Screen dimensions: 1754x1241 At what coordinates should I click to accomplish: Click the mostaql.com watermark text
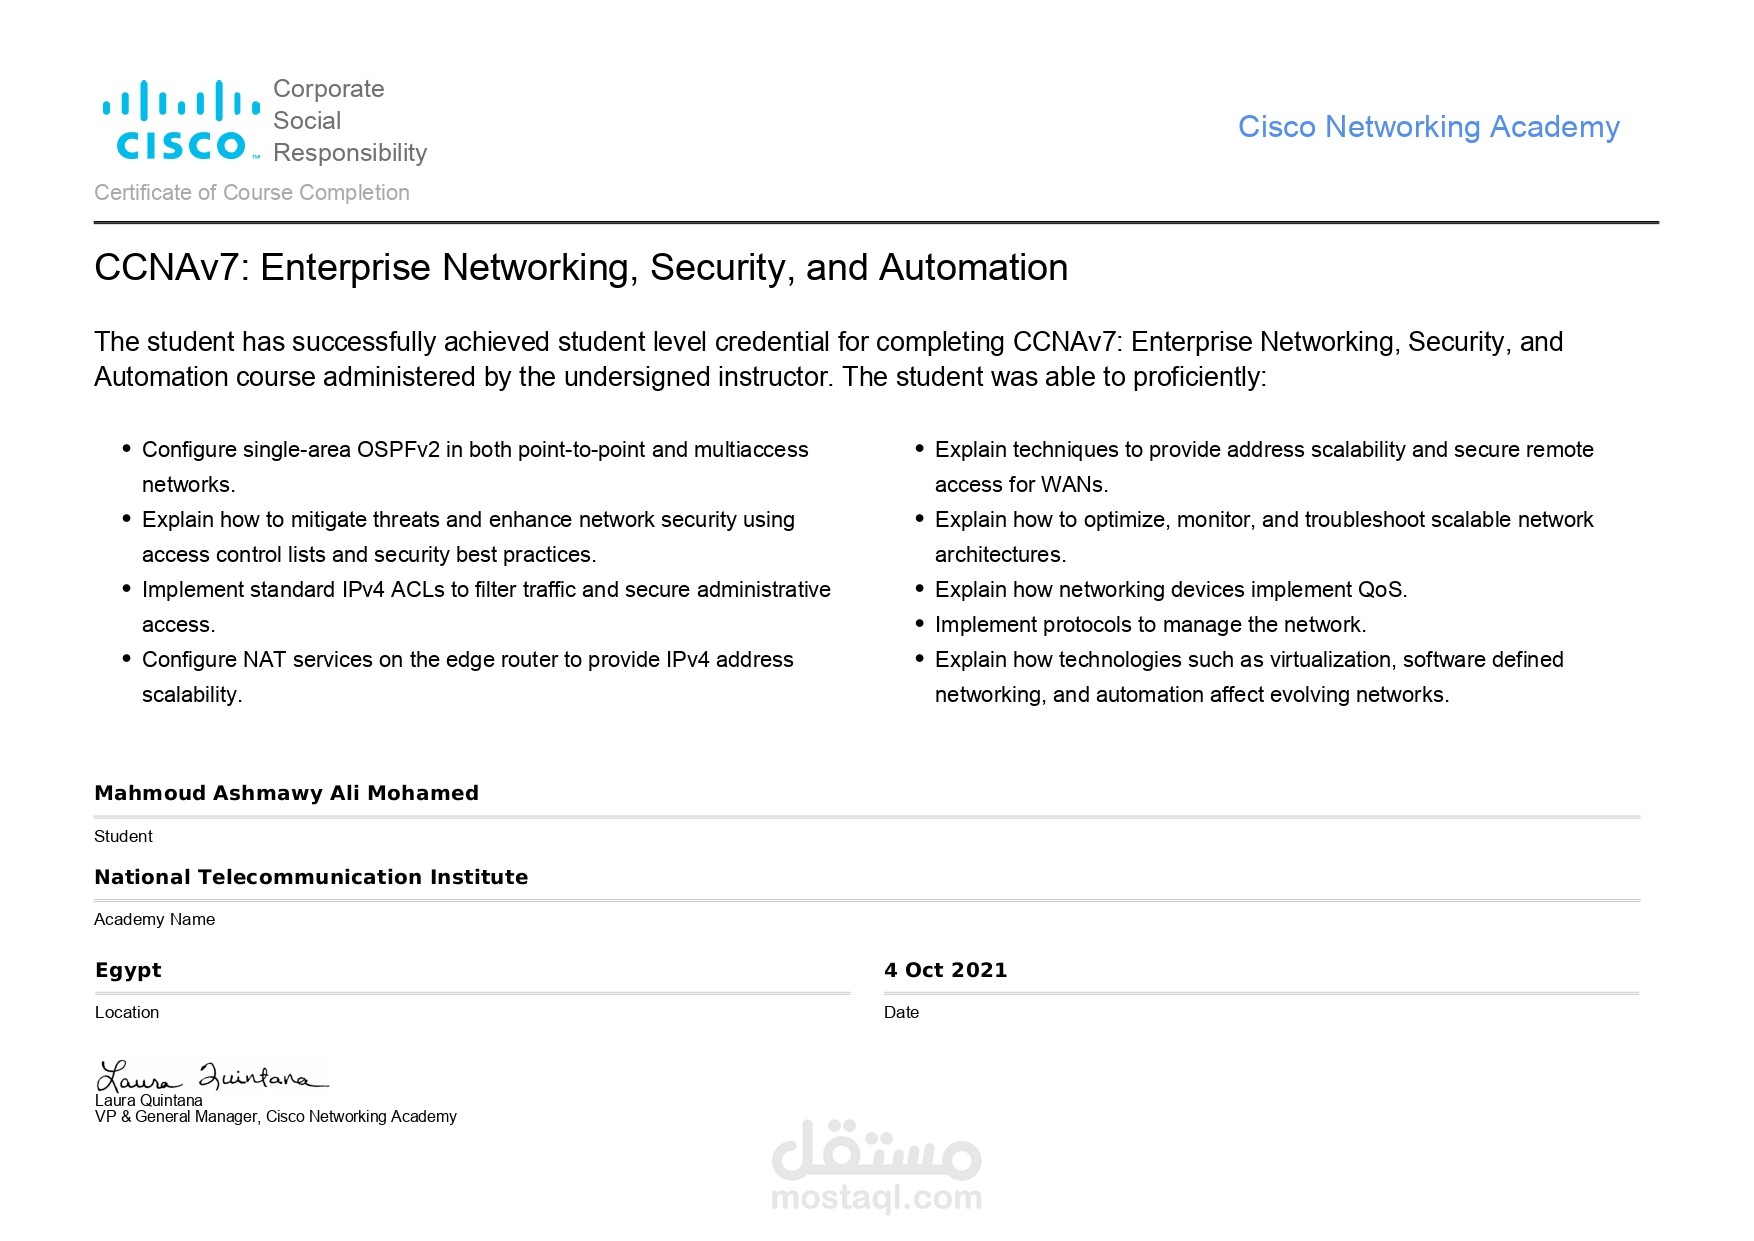pyautogui.click(x=876, y=1197)
